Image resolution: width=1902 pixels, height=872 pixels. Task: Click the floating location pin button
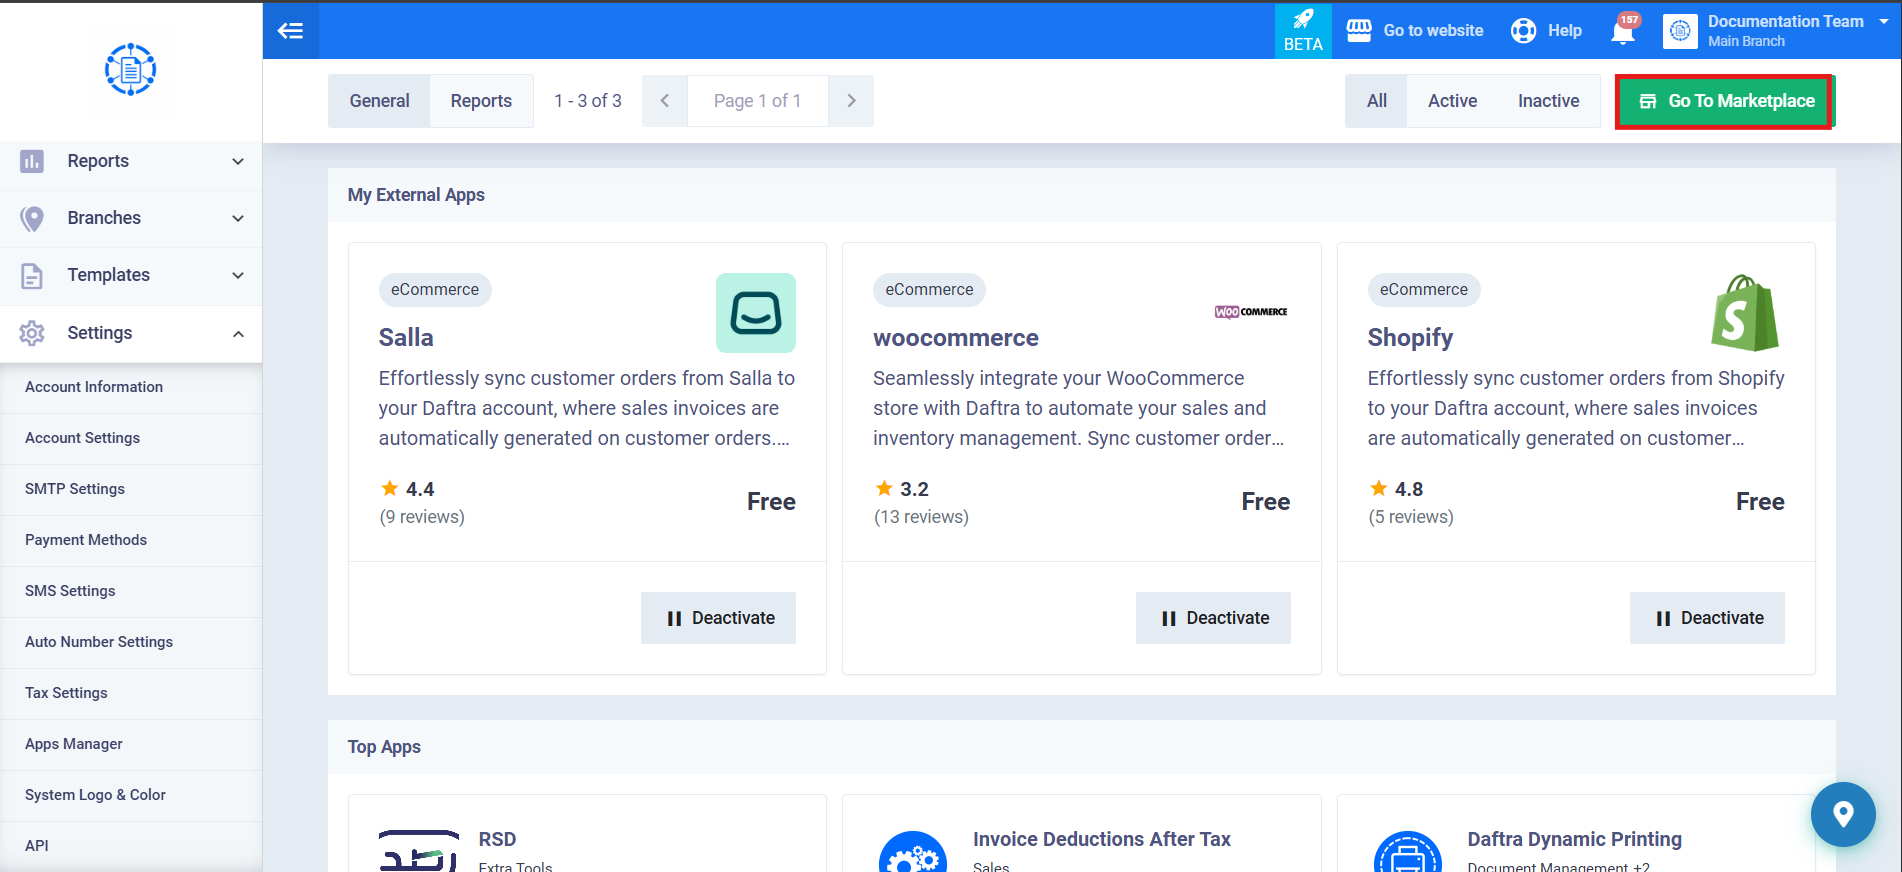tap(1843, 814)
